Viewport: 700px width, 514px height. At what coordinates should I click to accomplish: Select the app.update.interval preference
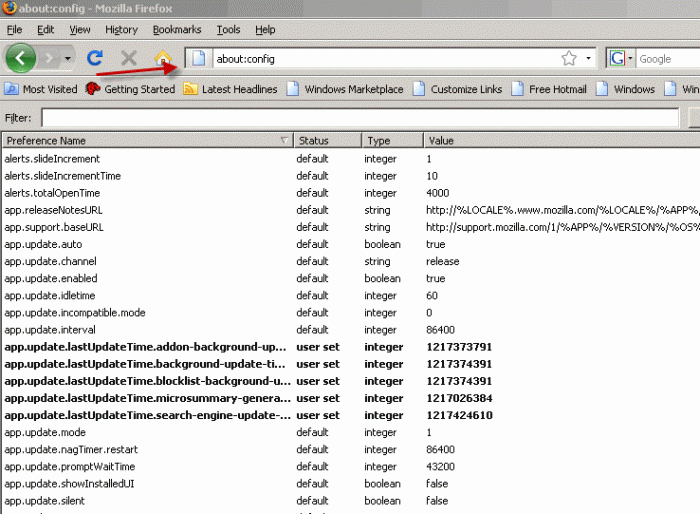pyautogui.click(x=50, y=330)
